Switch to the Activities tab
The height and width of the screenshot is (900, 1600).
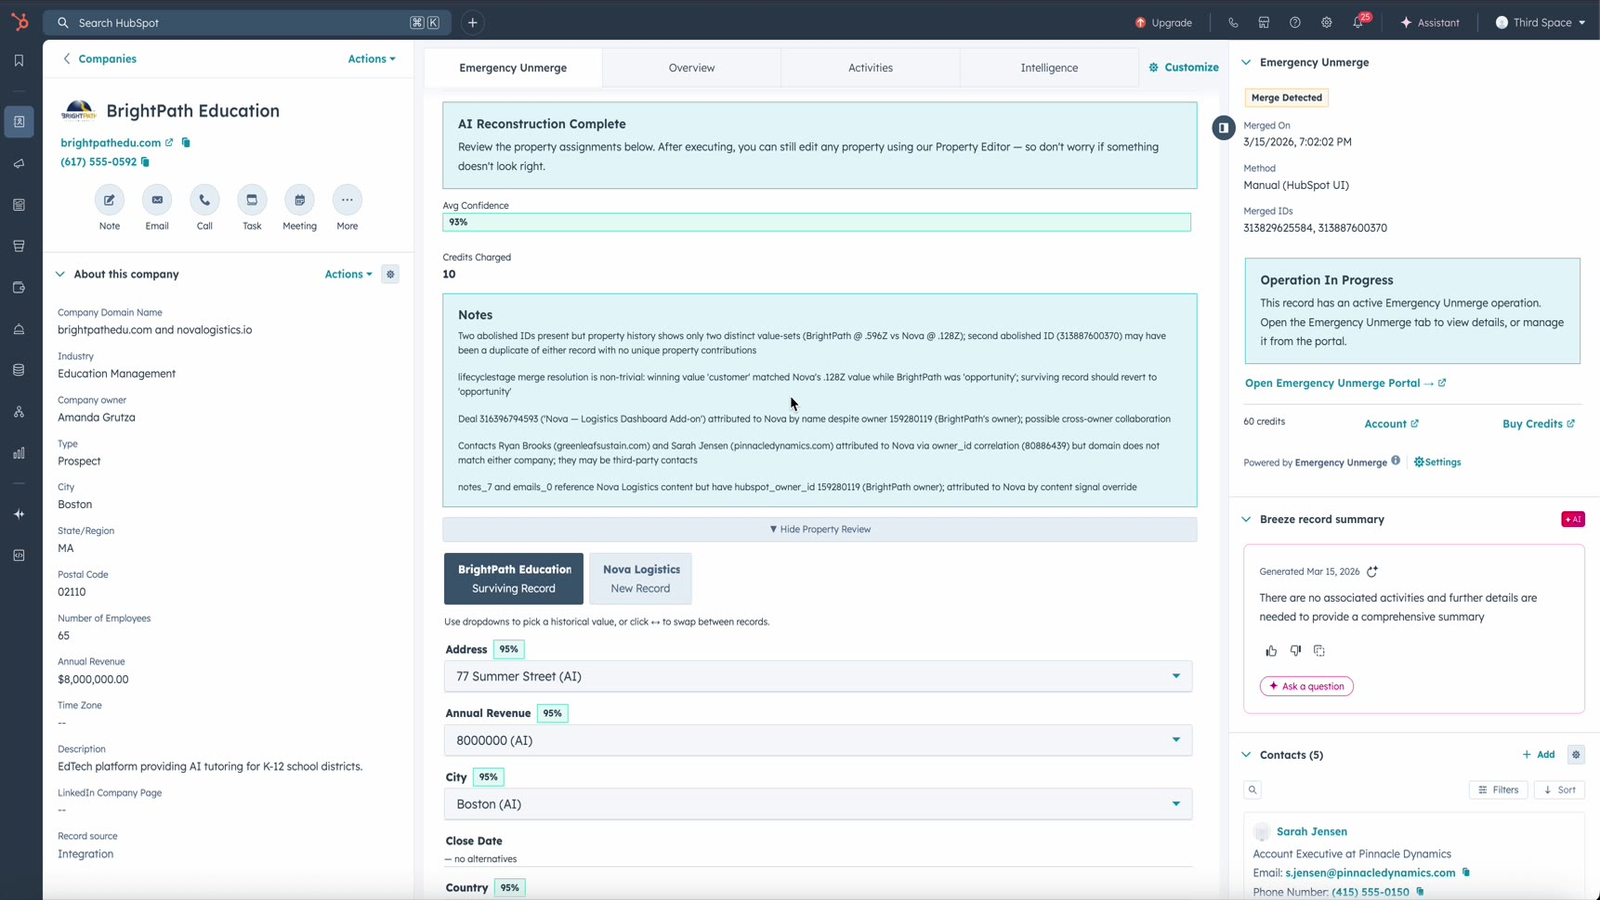coord(870,68)
